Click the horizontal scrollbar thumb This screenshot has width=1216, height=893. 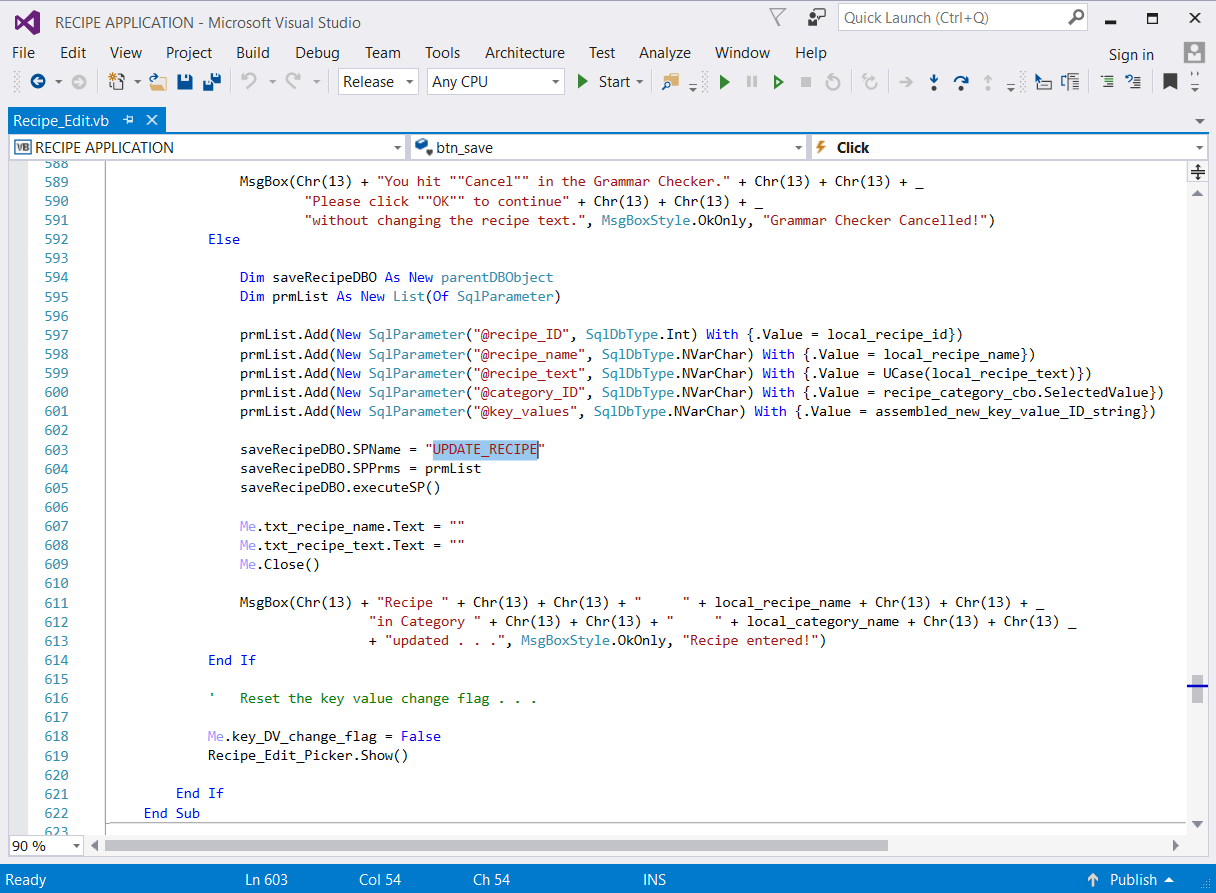[495, 845]
